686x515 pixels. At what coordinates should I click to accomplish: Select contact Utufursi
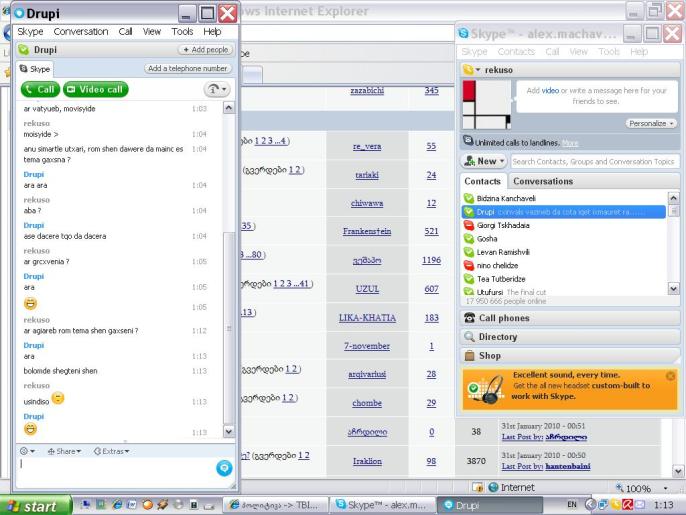pyautogui.click(x=564, y=291)
